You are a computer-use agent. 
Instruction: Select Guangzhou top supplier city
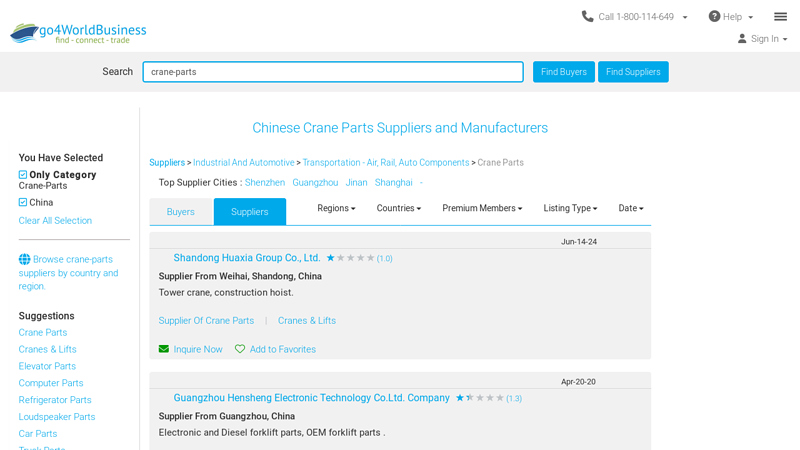coord(315,182)
